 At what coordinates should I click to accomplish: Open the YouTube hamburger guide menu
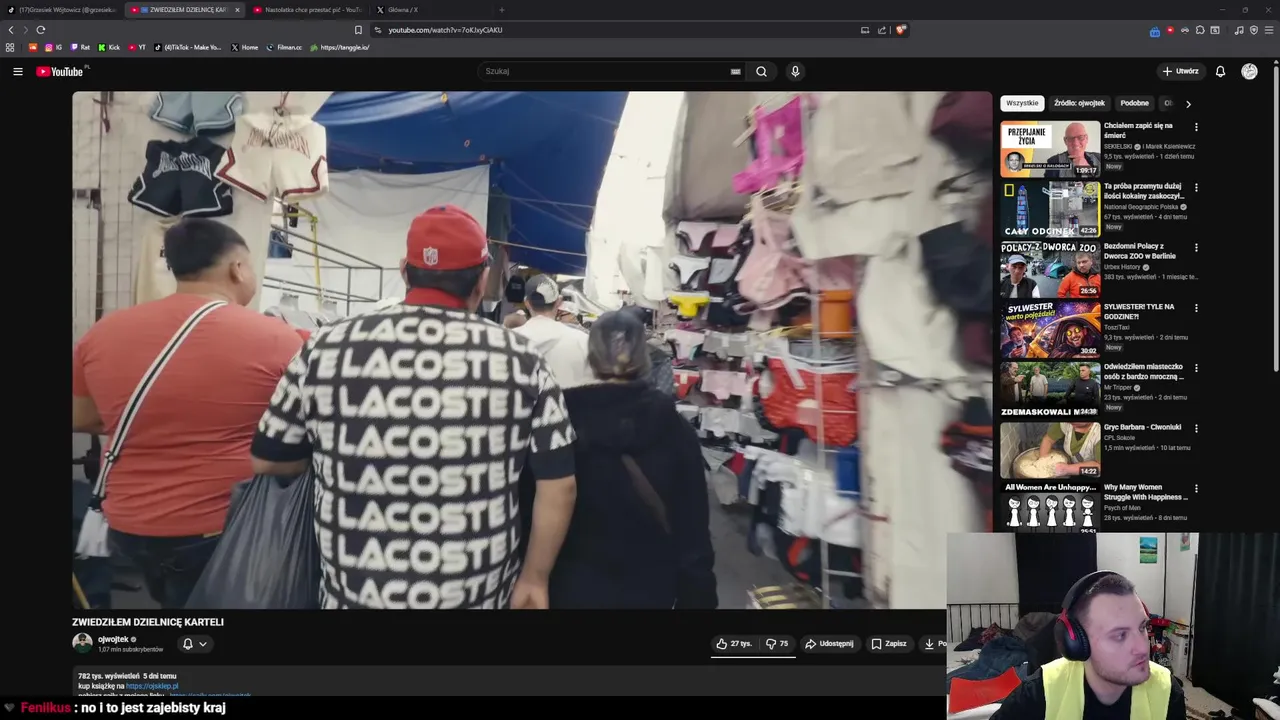point(17,71)
